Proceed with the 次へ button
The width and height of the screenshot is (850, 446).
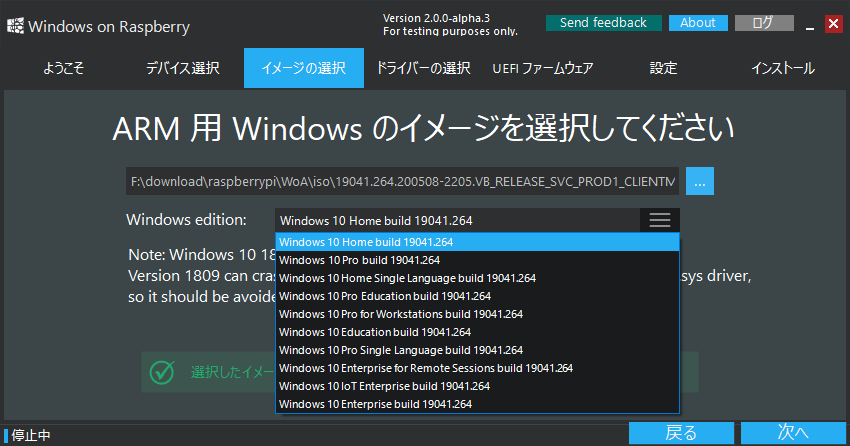[793, 433]
